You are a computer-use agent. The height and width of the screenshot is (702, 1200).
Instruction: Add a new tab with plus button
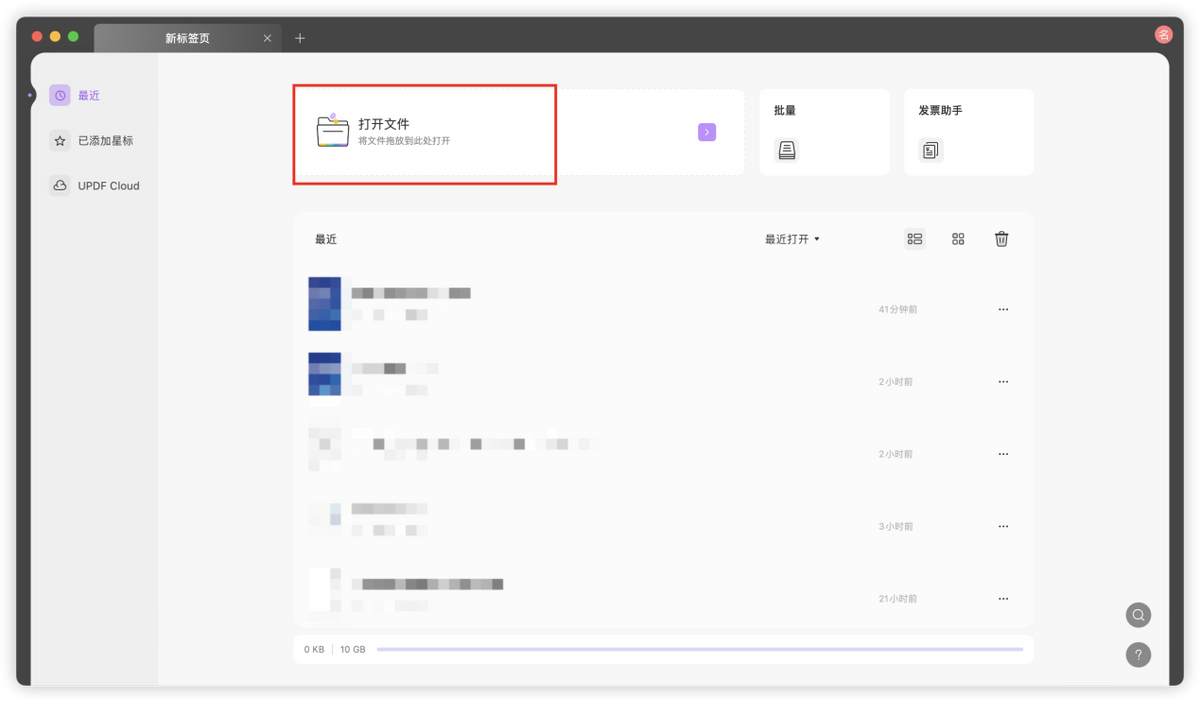click(x=300, y=38)
